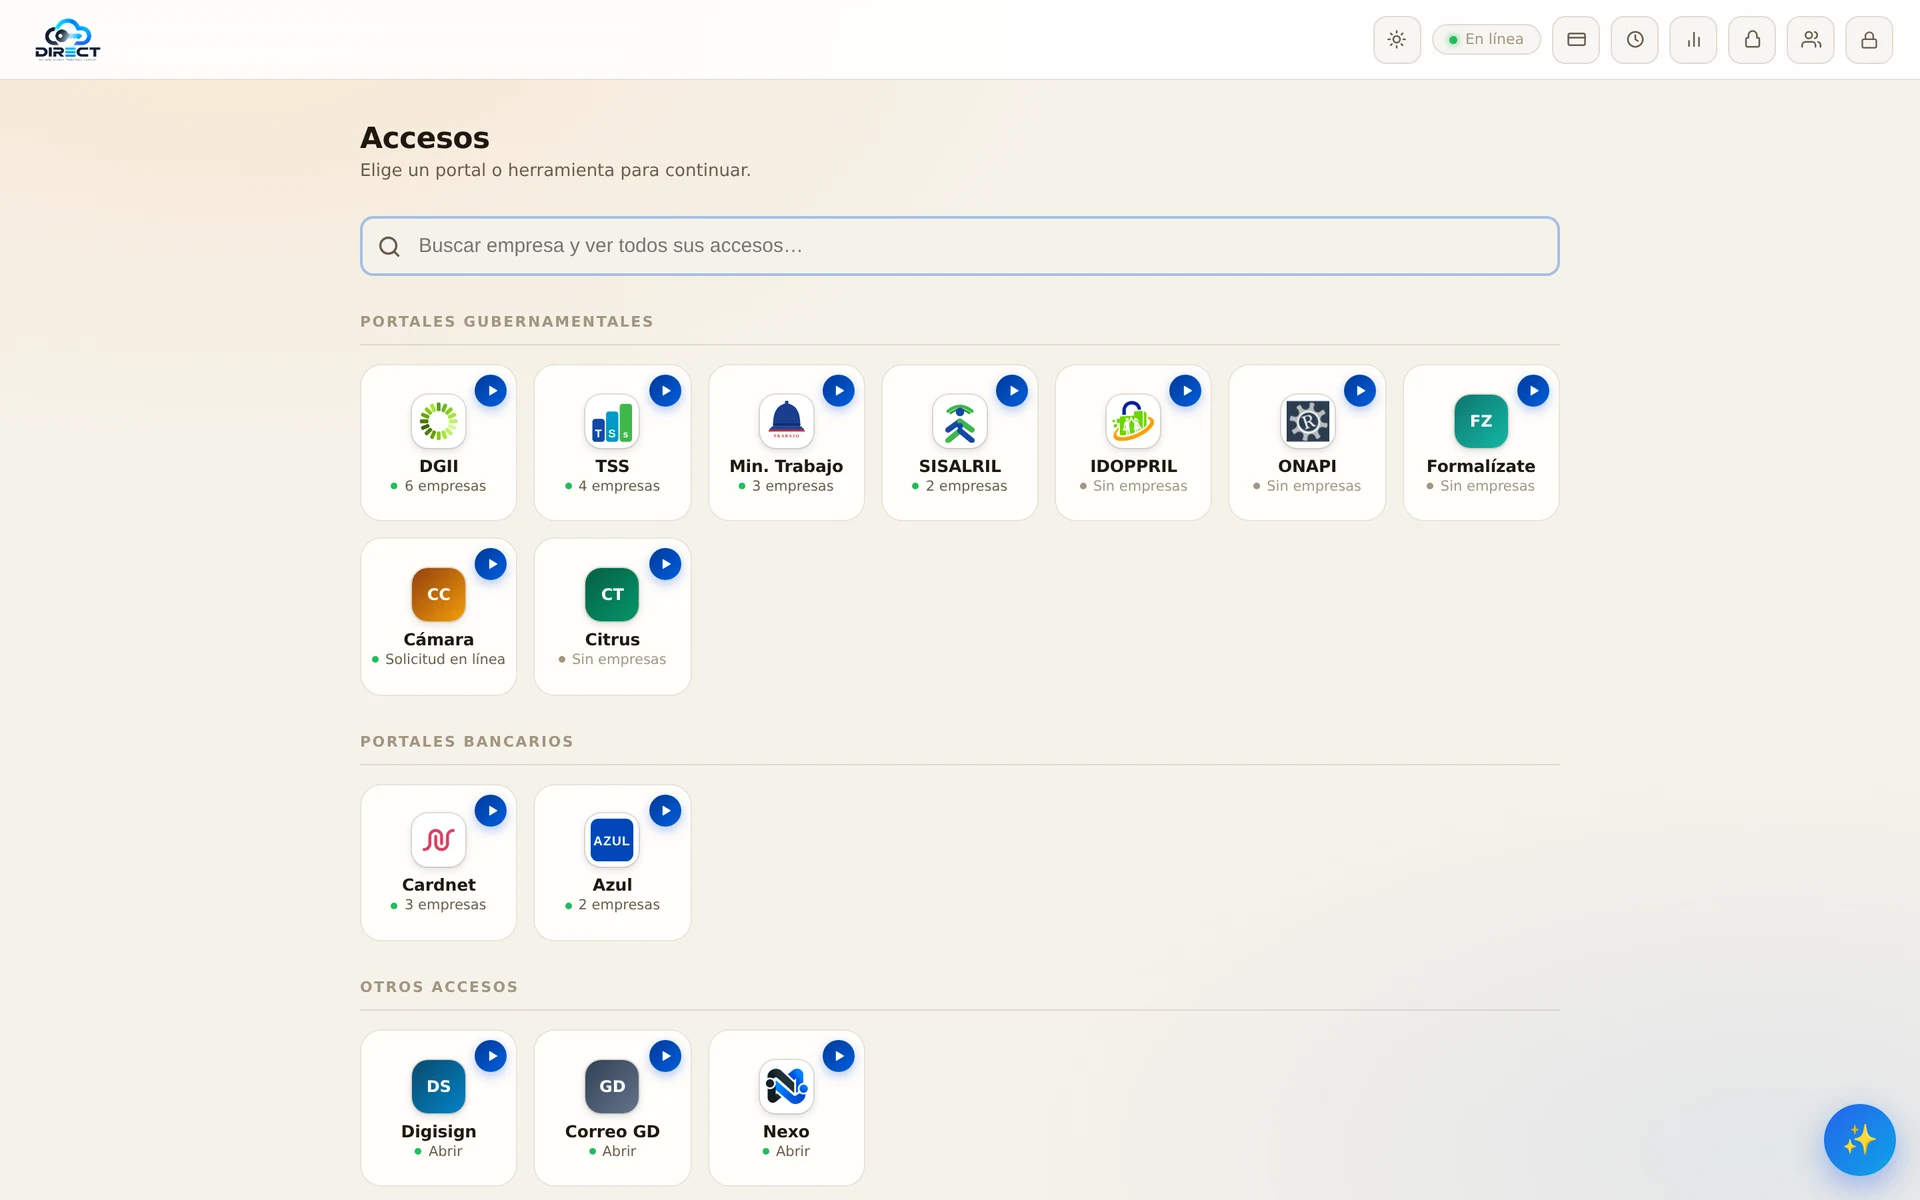Focus the Buscar empresa search field
Screen dimensions: 1920x1200
[960, 246]
